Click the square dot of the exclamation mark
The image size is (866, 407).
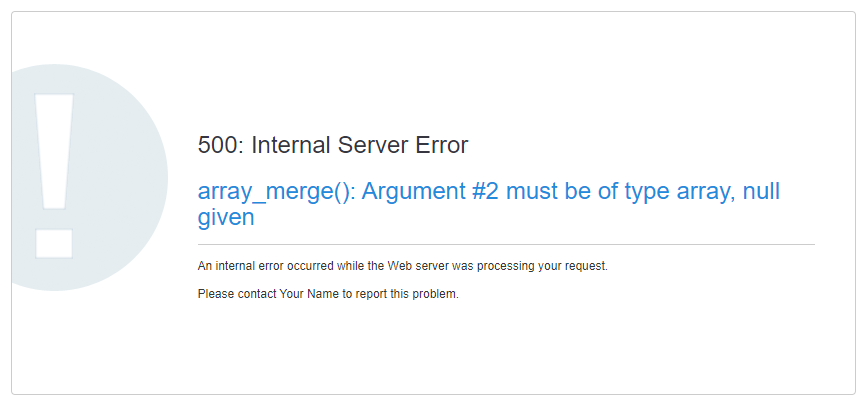click(x=54, y=244)
